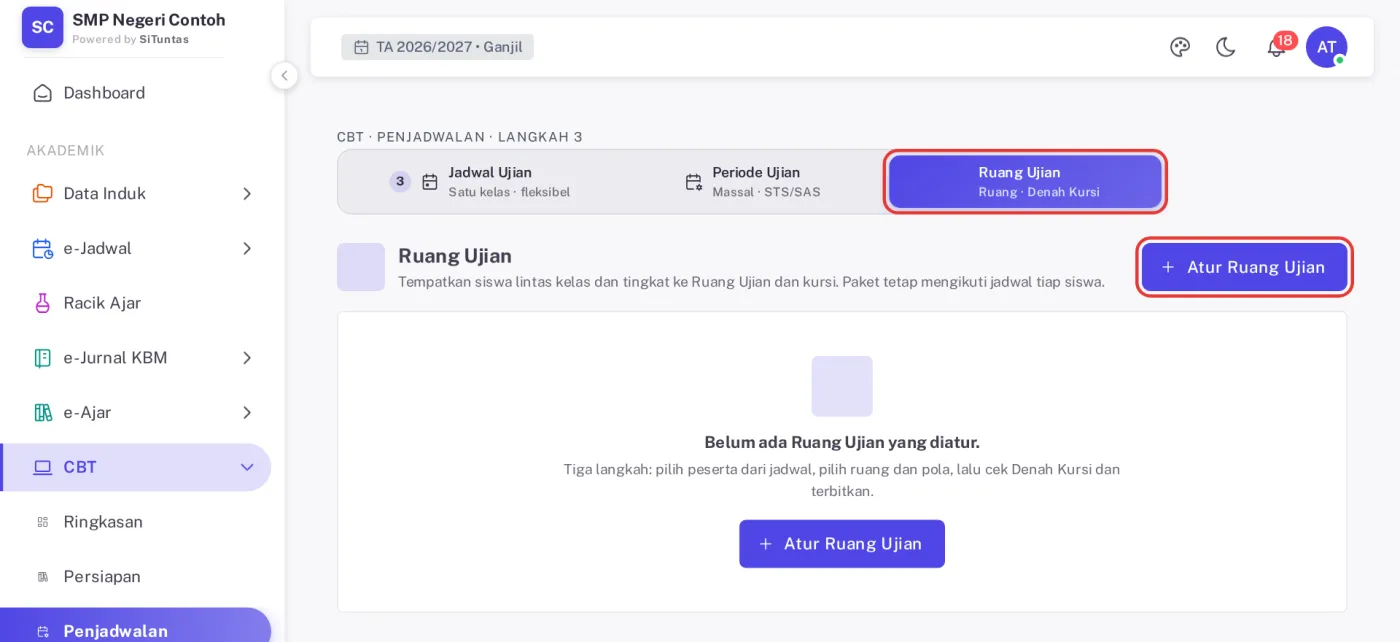
Task: Expand the Data Induk chevron
Action: (247, 193)
